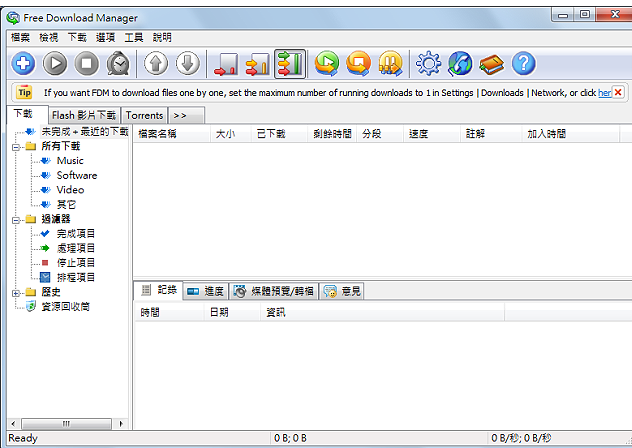Switch to the 記錄 log tab
Screen dimensions: 632x448
pos(158,290)
